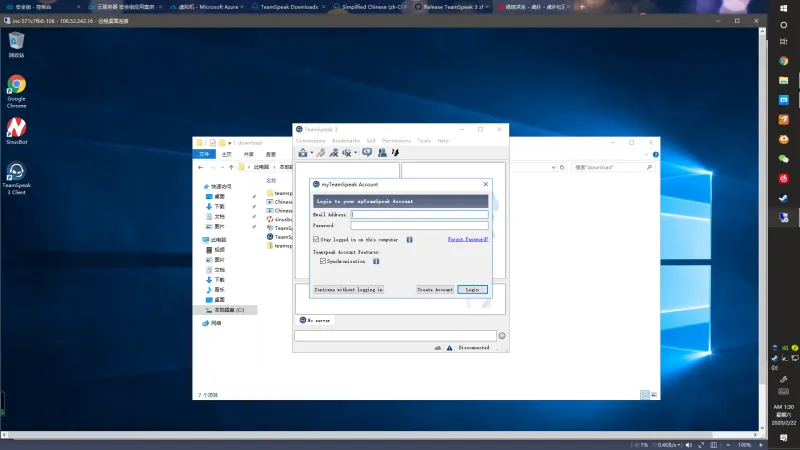This screenshot has height=450, width=800.
Task: Click info icon beside Synchronization
Action: click(x=376, y=261)
